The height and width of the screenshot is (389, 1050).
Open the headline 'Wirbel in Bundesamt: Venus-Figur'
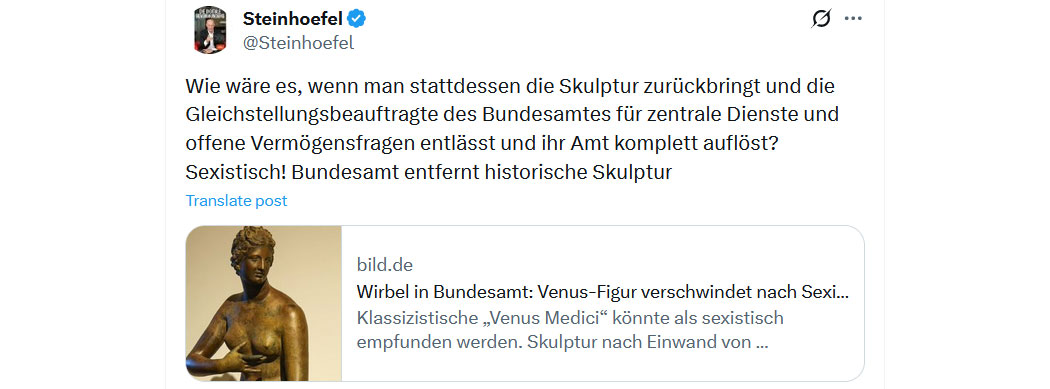pyautogui.click(x=603, y=292)
